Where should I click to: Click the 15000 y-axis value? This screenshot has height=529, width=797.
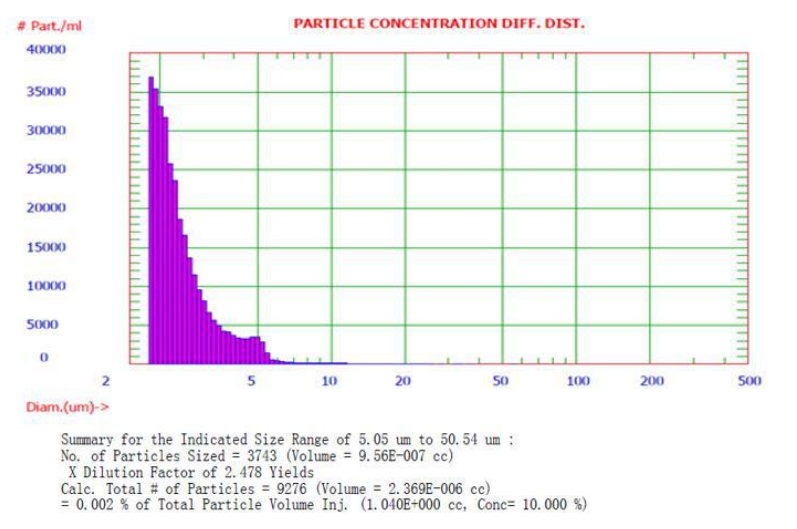tap(46, 247)
